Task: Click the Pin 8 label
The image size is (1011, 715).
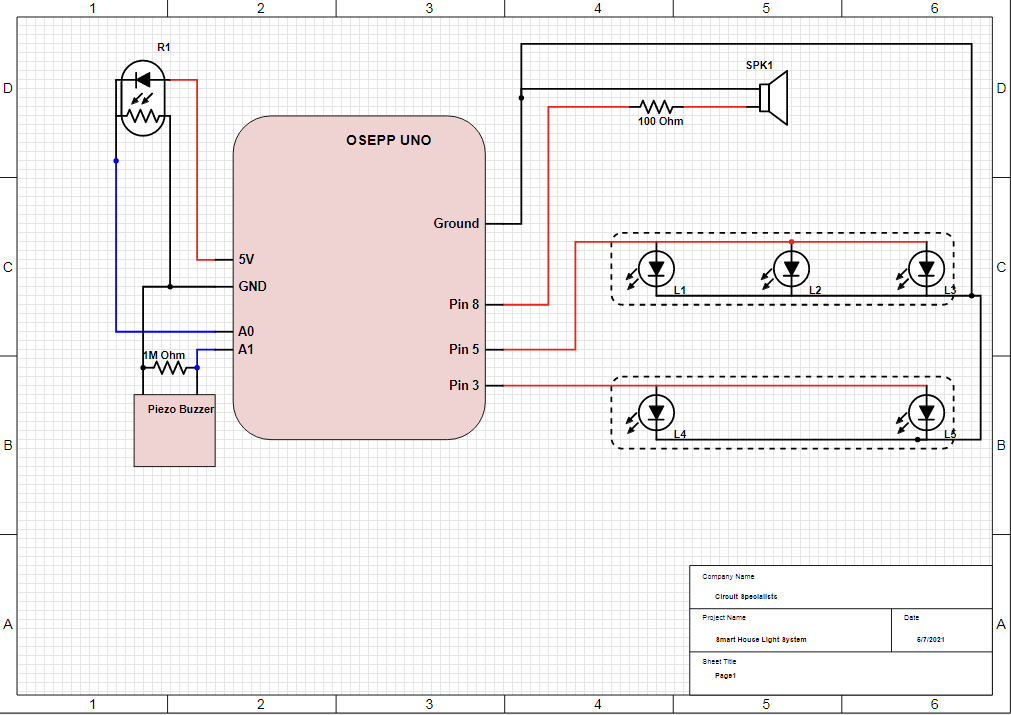Action: coord(464,304)
